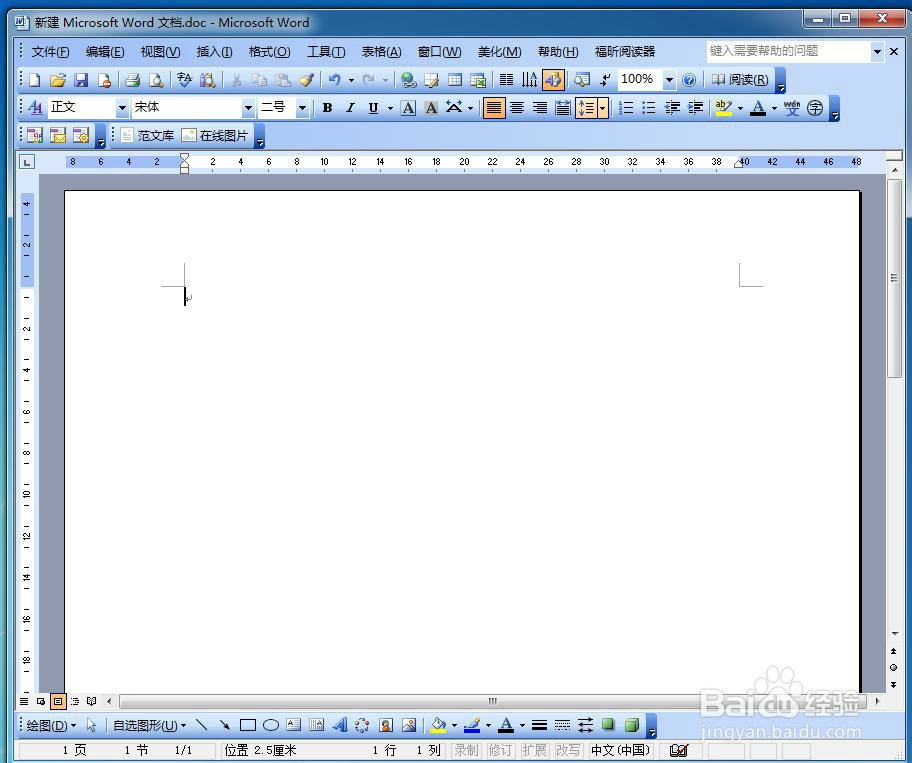Apply line color on drawing toolbar
Image resolution: width=912 pixels, height=763 pixels.
click(472, 725)
